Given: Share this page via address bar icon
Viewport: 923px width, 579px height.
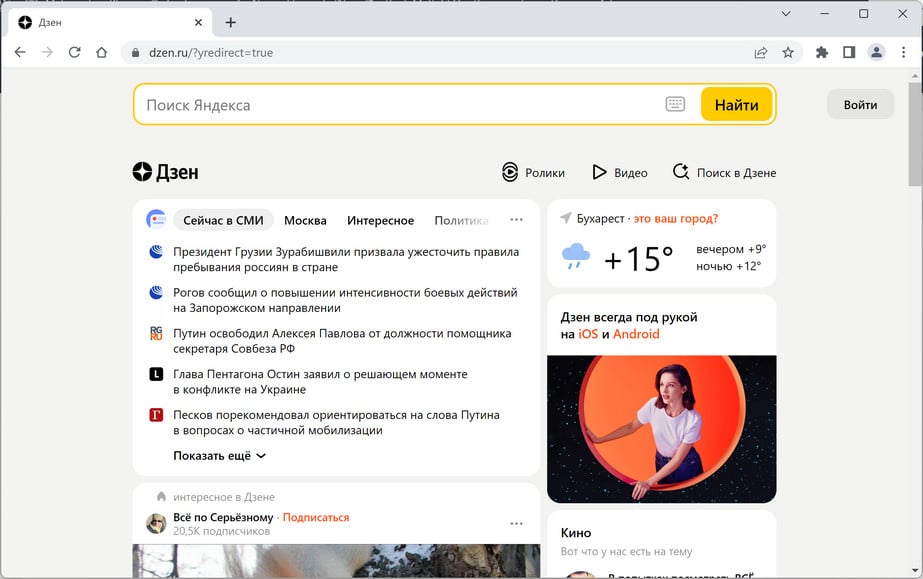Looking at the screenshot, I should point(761,53).
